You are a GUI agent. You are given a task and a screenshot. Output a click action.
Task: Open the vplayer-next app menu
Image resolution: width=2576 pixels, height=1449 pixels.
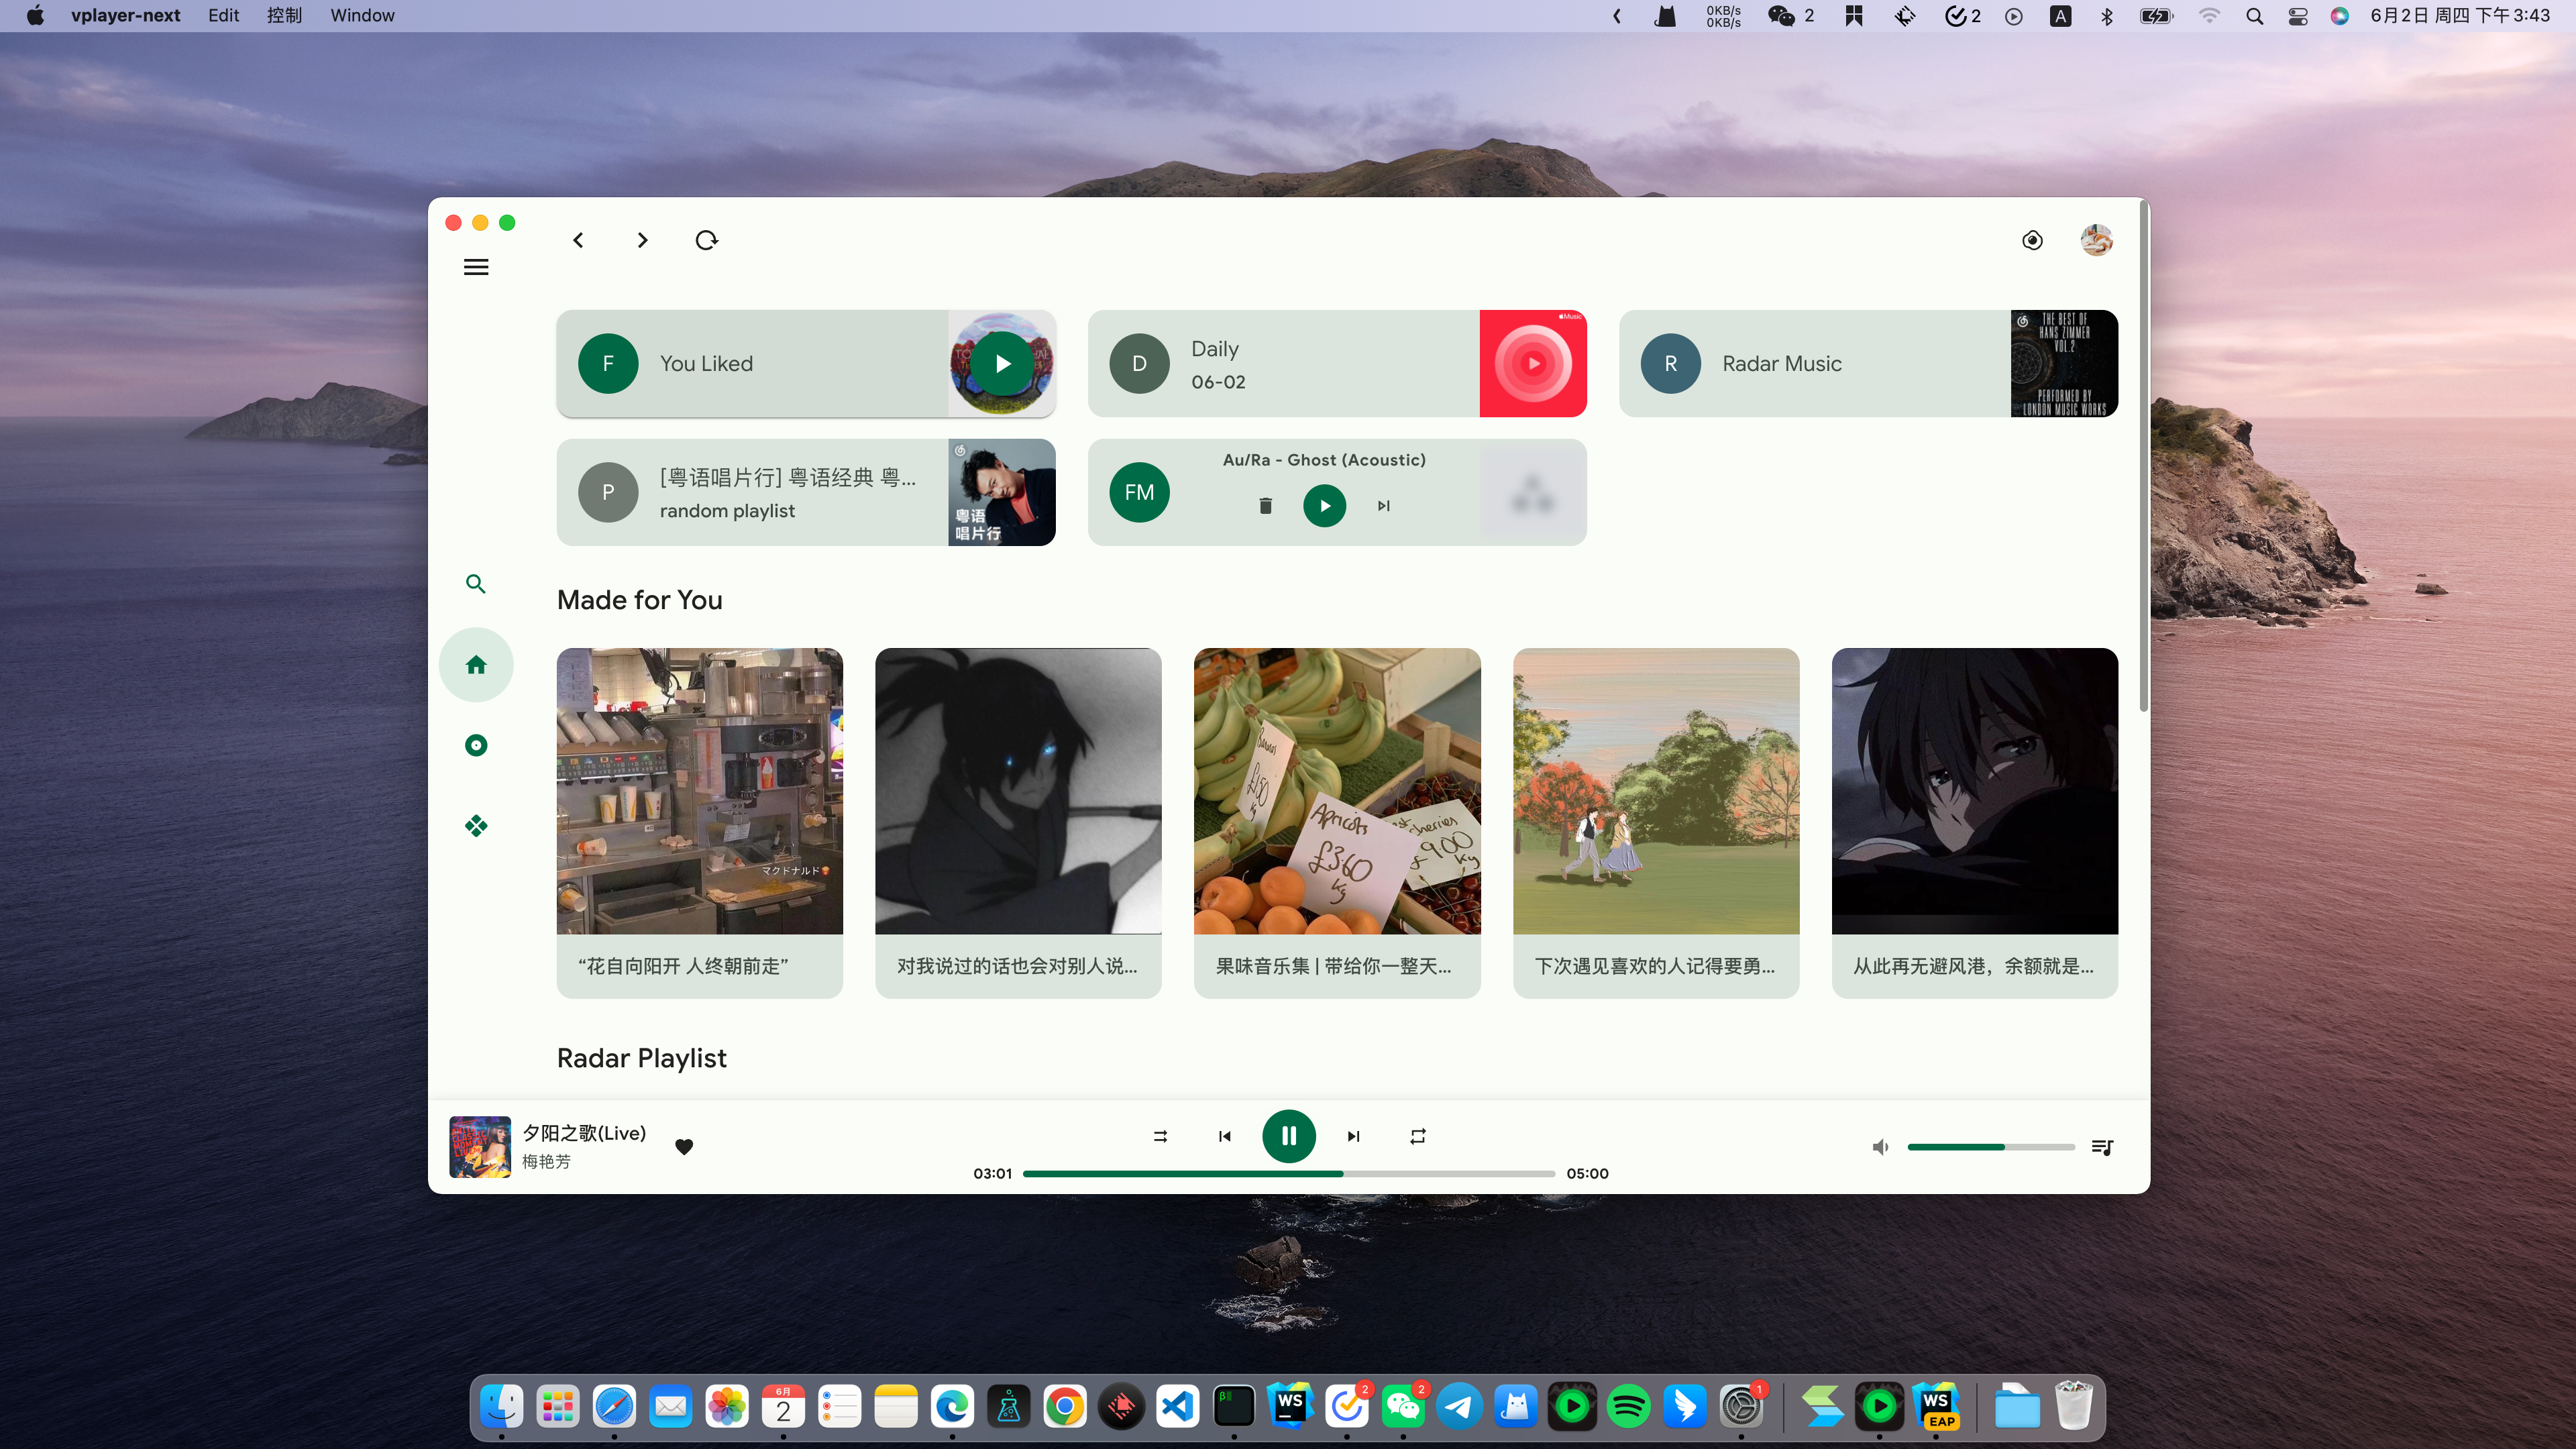click(x=125, y=15)
